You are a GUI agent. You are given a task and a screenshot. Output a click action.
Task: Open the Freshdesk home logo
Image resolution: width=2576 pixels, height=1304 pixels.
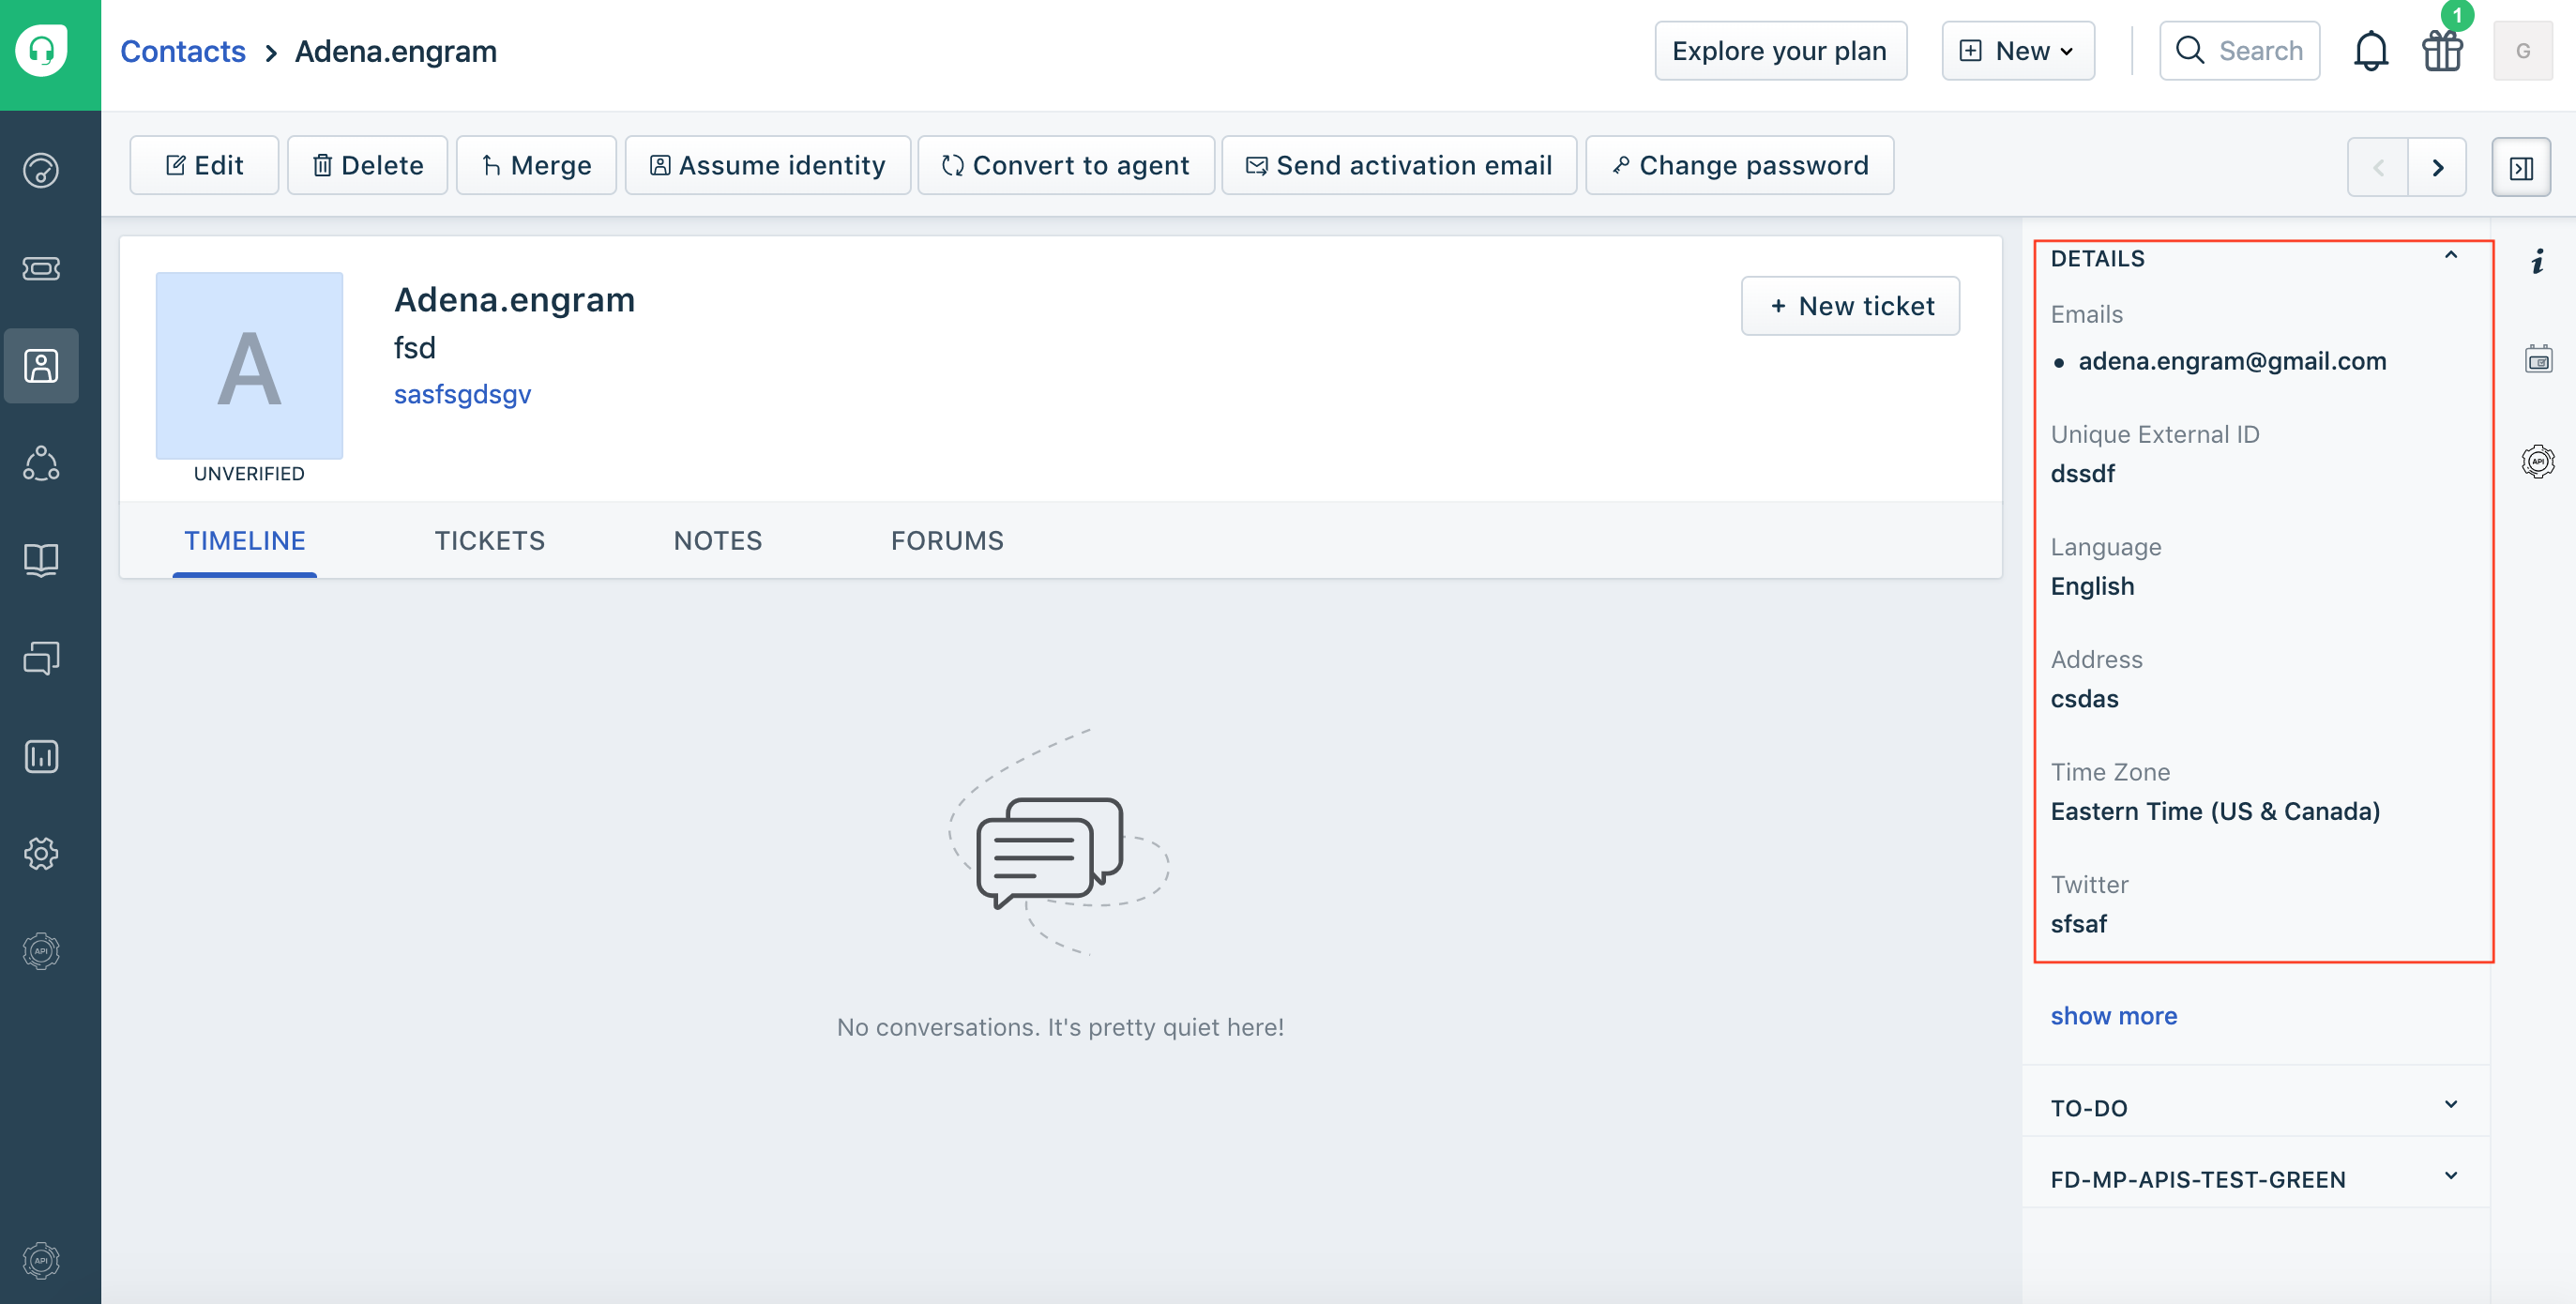[x=42, y=50]
